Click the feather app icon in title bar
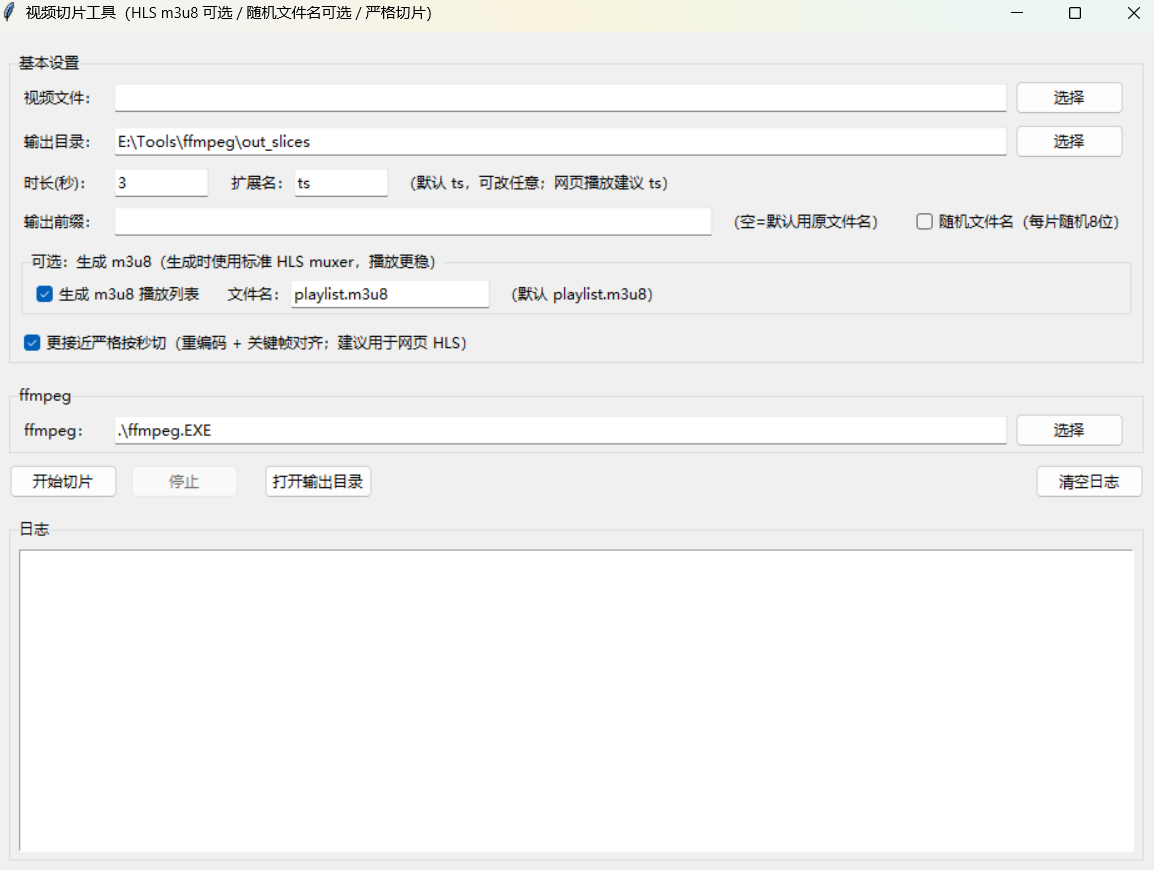This screenshot has width=1154, height=870. tap(11, 13)
